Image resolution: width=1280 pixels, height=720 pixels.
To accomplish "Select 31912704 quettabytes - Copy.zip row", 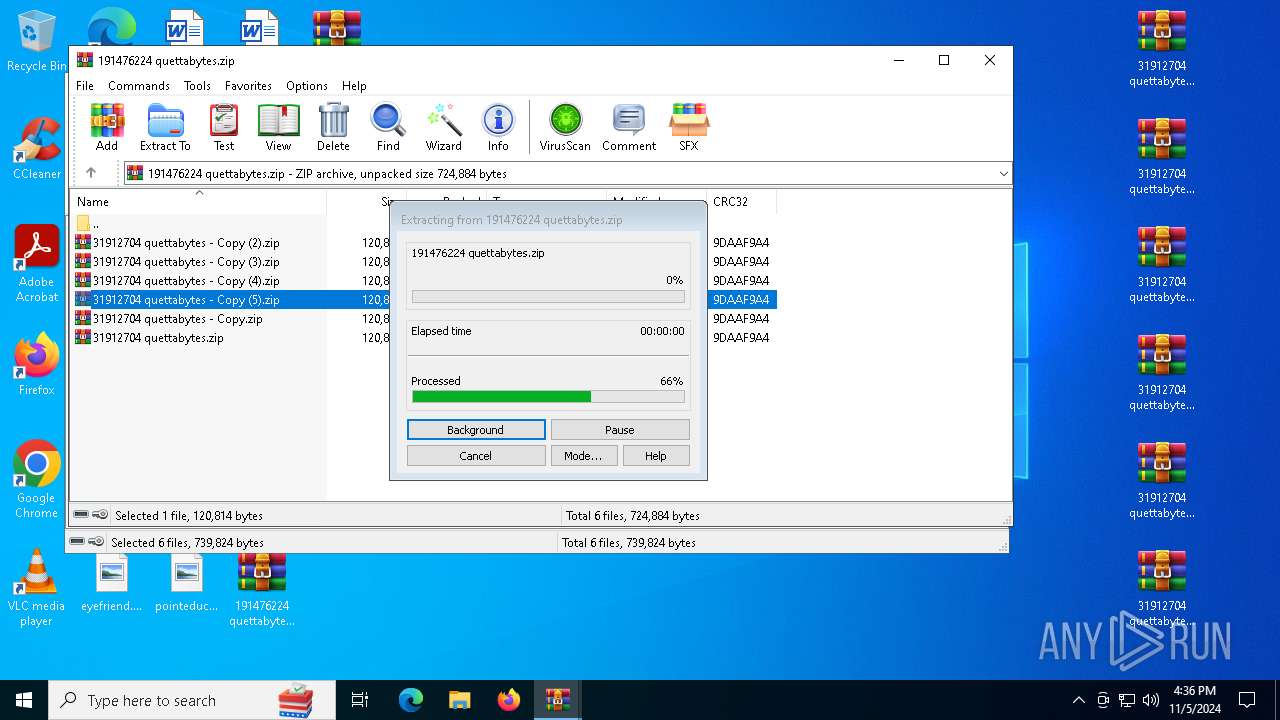I will 169,319.
